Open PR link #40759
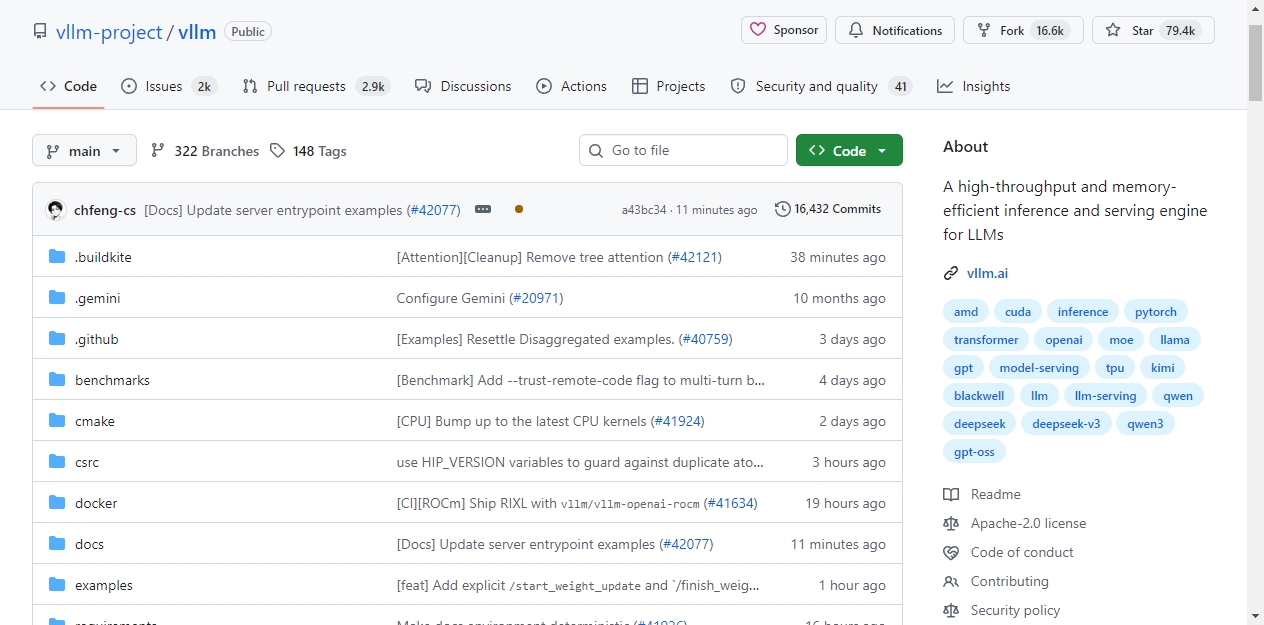Image resolution: width=1264 pixels, height=625 pixels. tap(706, 339)
